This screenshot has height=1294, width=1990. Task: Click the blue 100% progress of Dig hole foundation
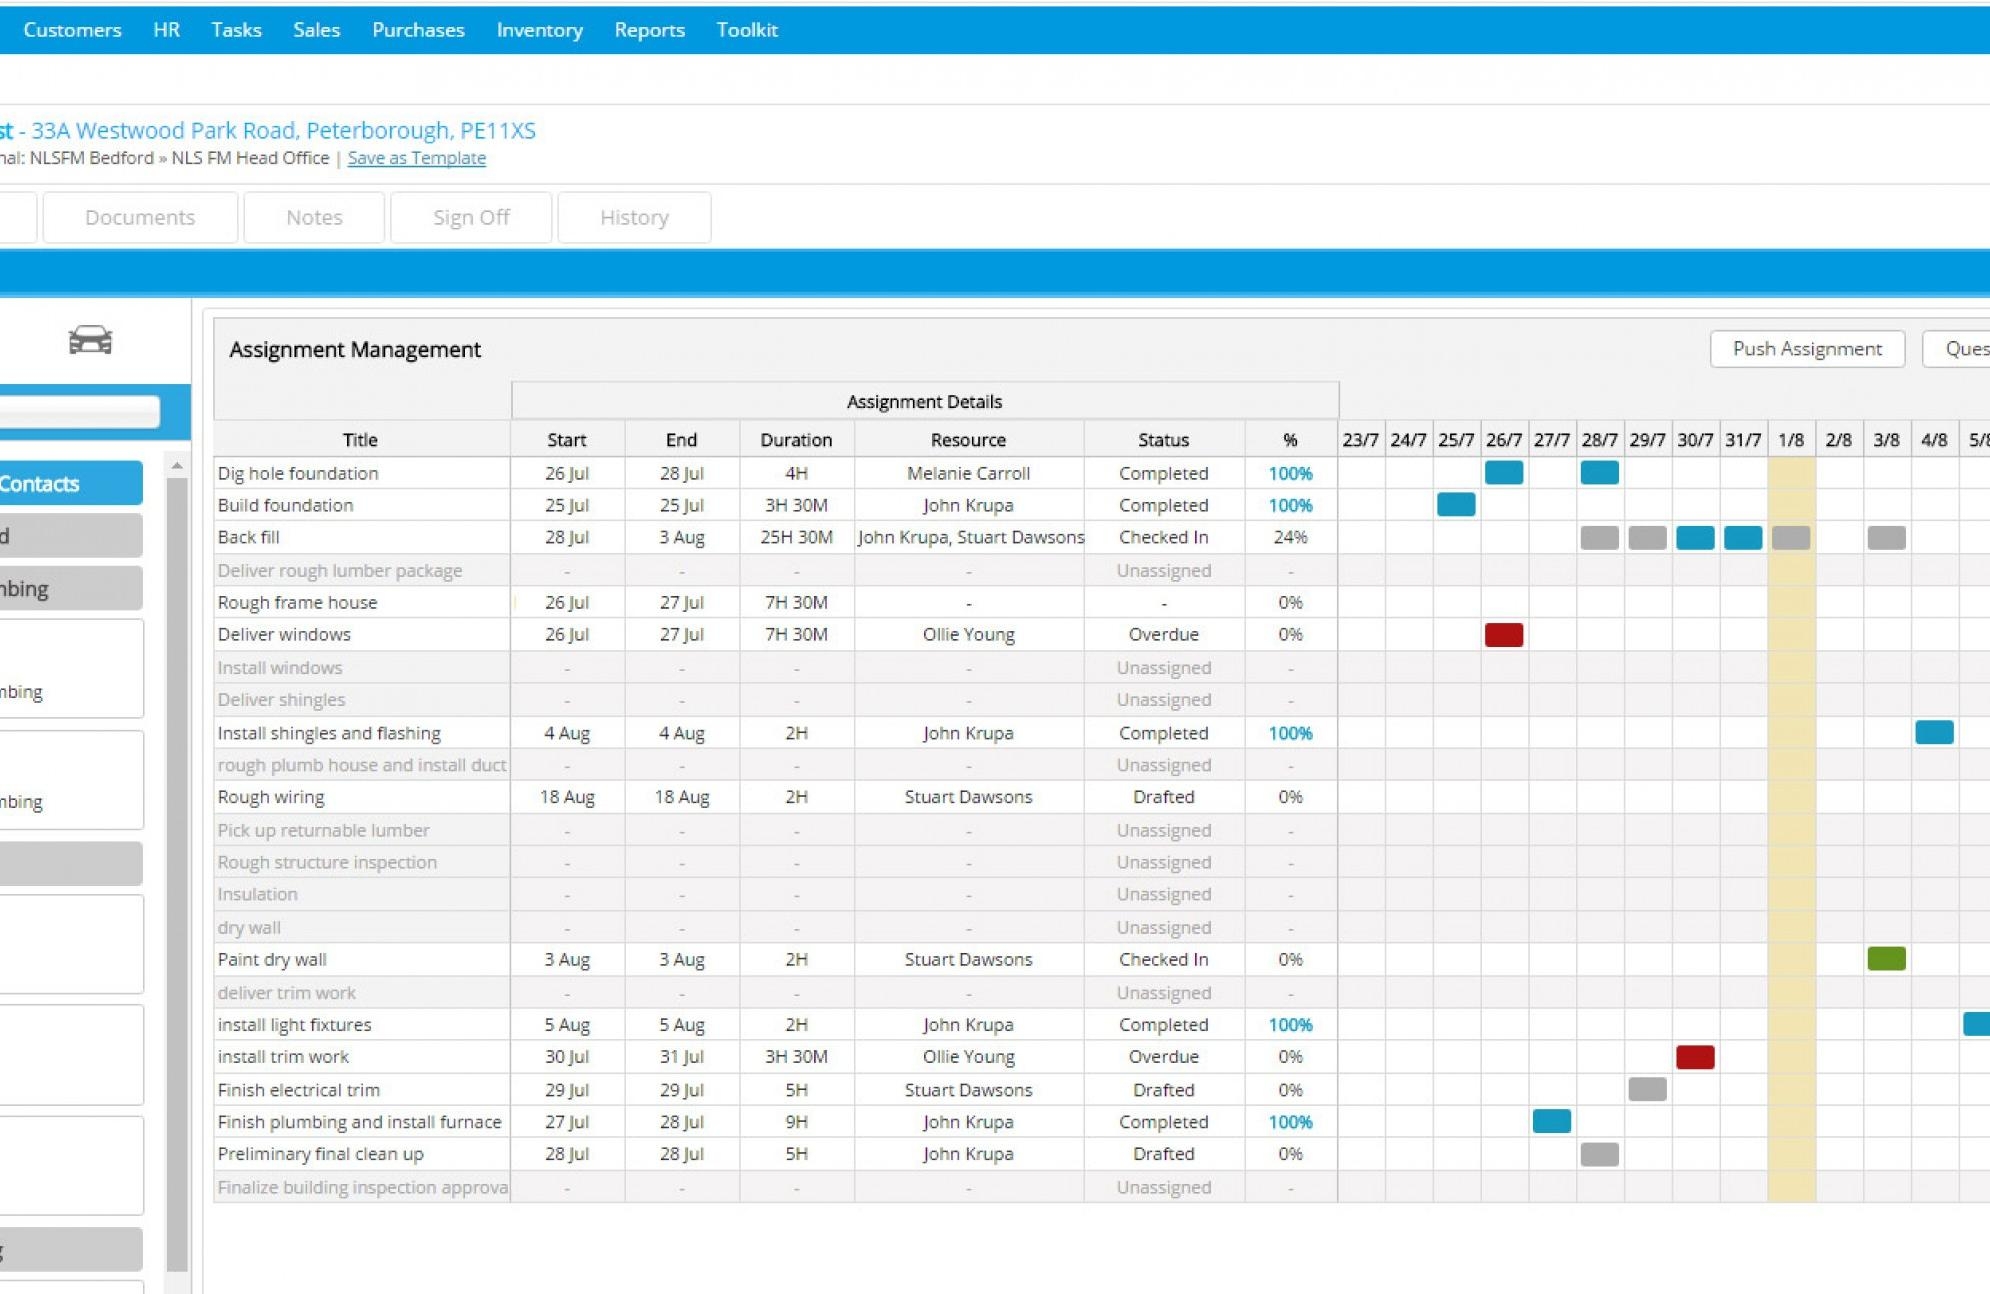[1289, 473]
